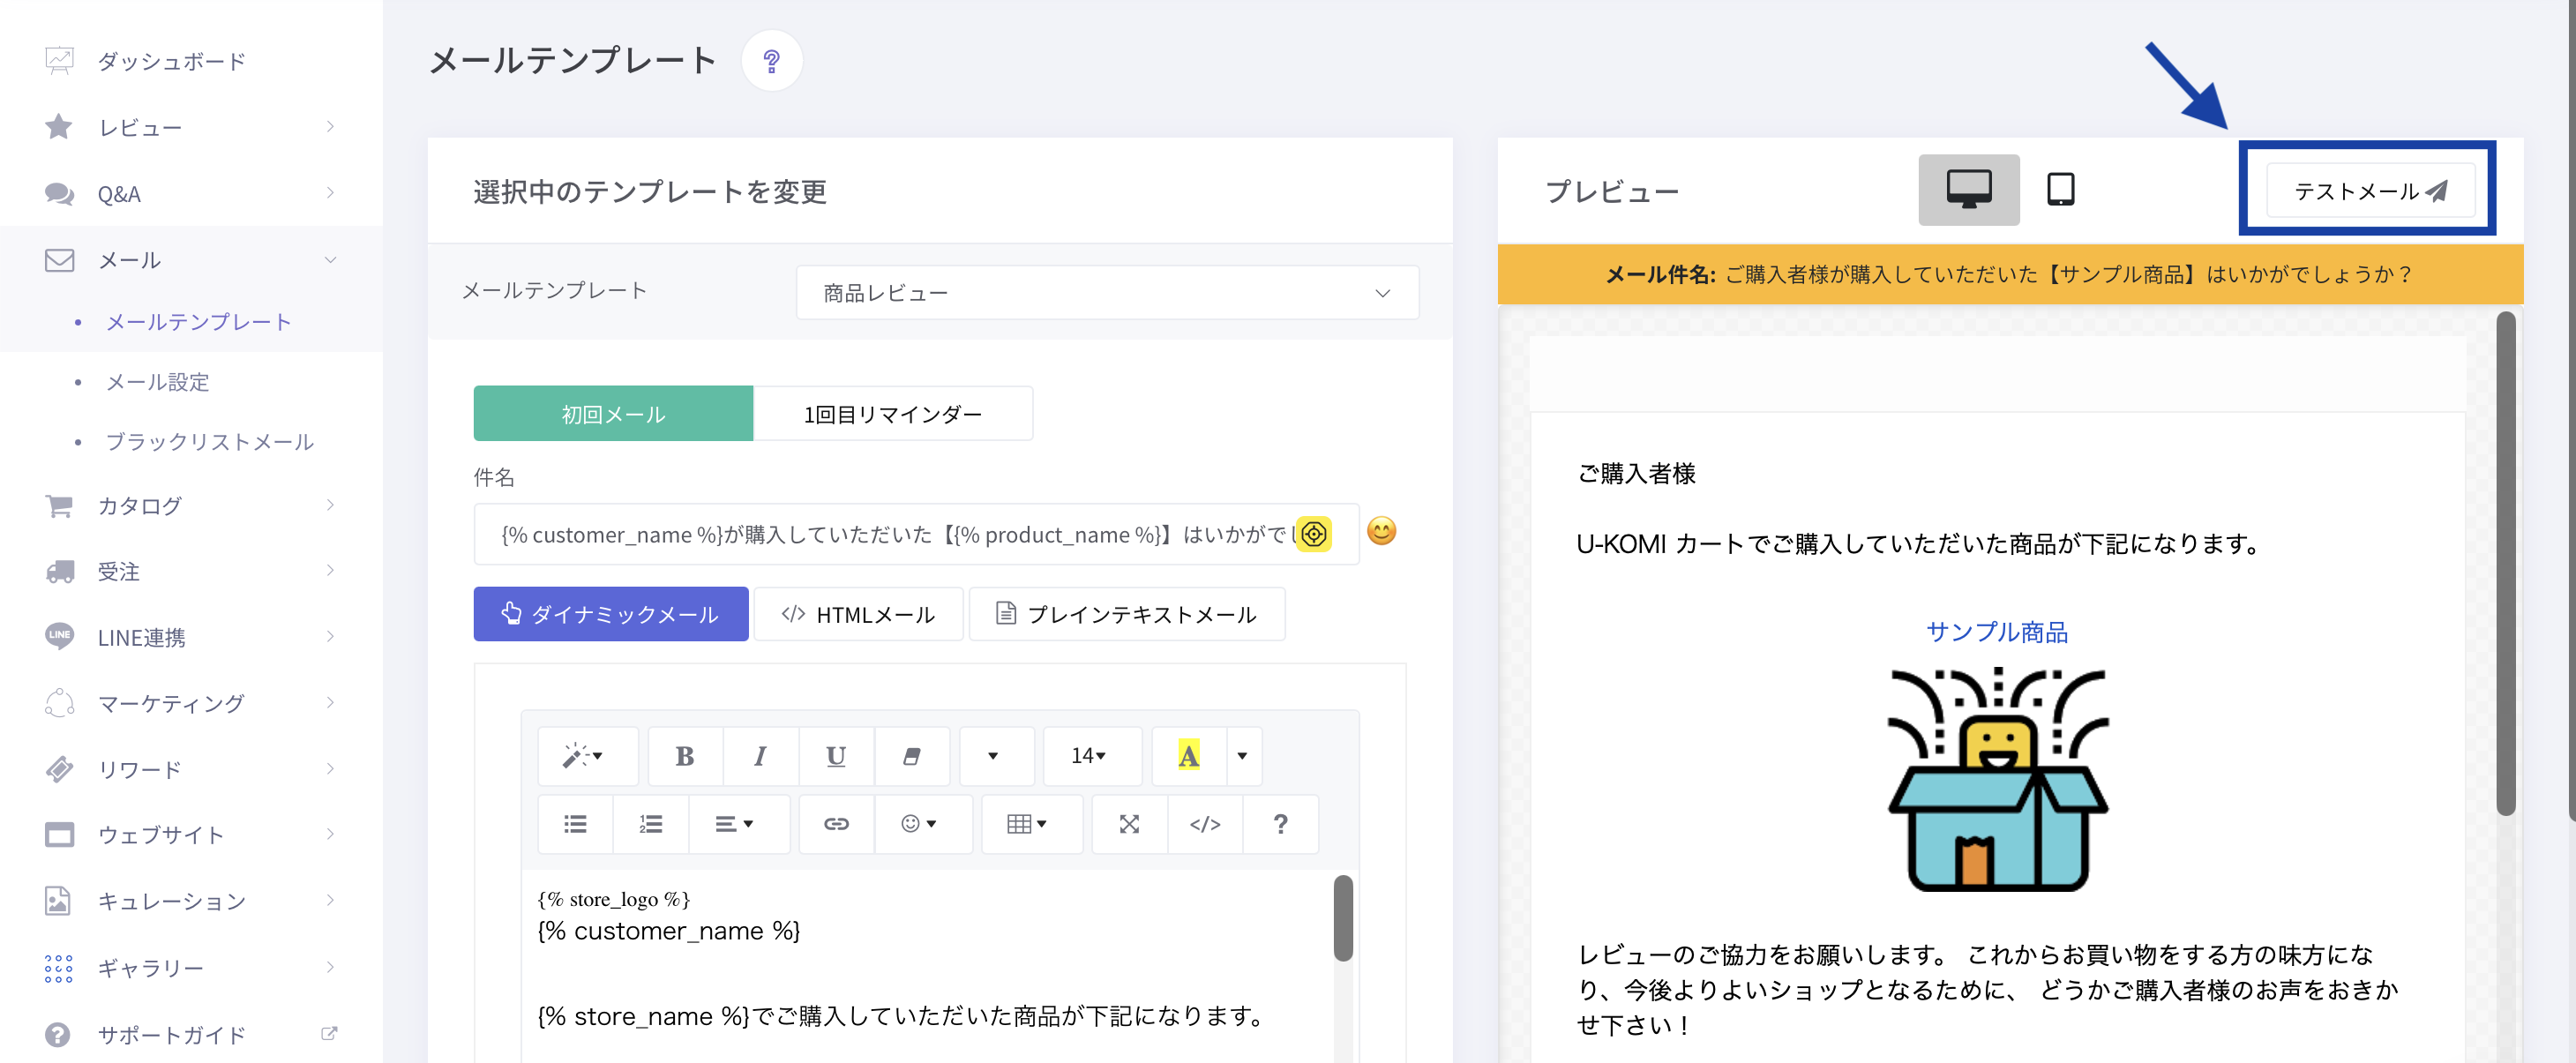Open the code view icon in editor toolbar
This screenshot has height=1063, width=2576.
pyautogui.click(x=1204, y=824)
